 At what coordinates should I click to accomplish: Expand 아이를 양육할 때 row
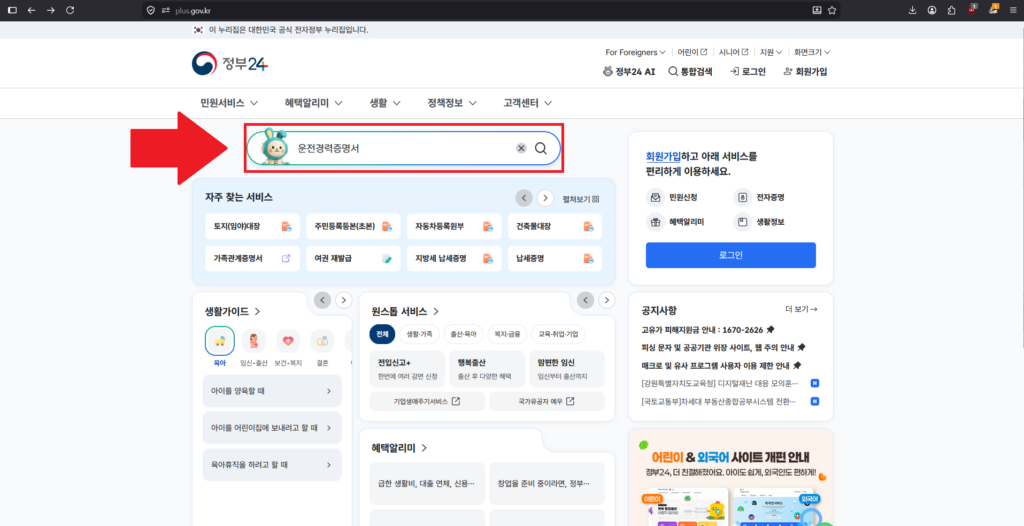(x=272, y=391)
